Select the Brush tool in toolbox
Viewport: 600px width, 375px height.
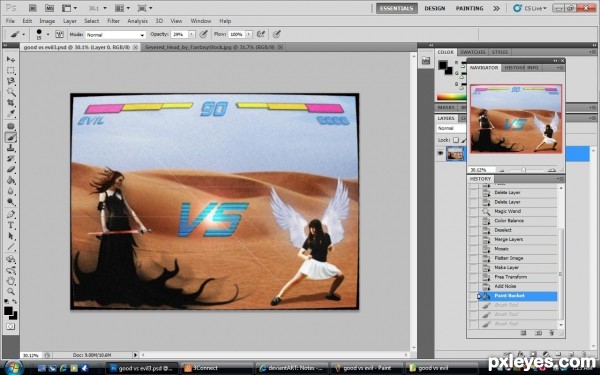click(10, 137)
